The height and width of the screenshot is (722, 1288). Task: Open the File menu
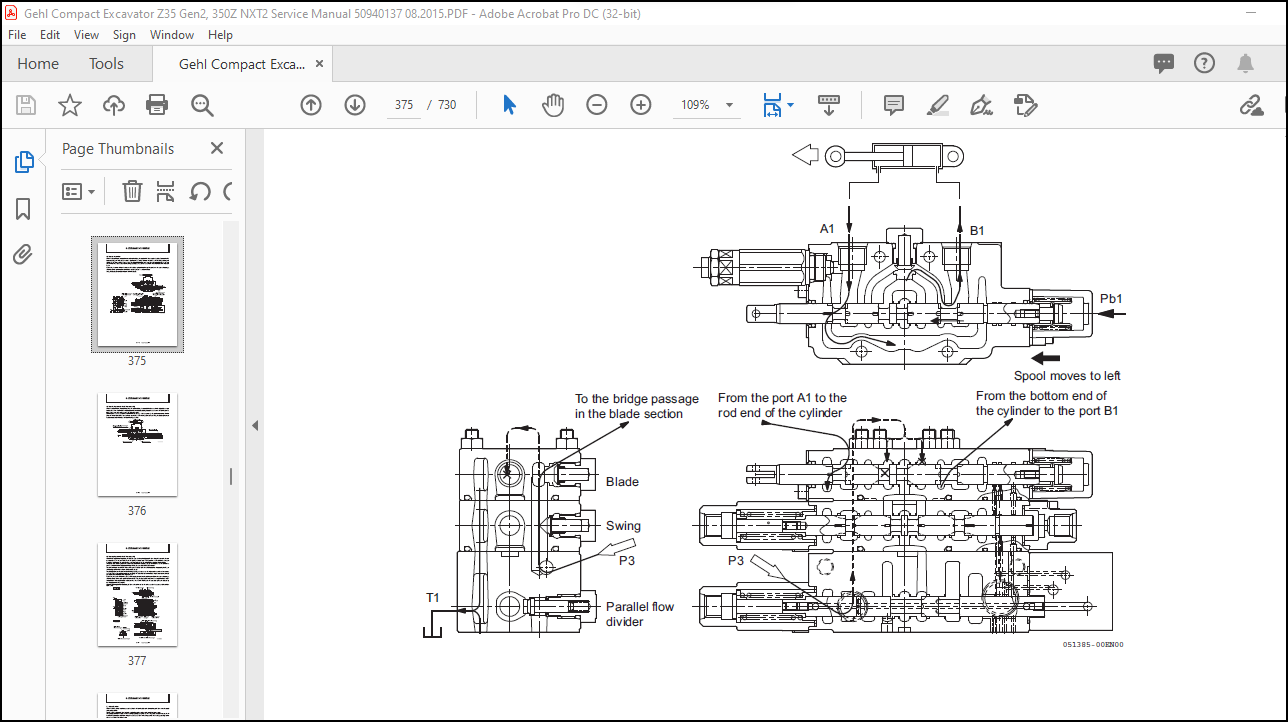[x=18, y=35]
